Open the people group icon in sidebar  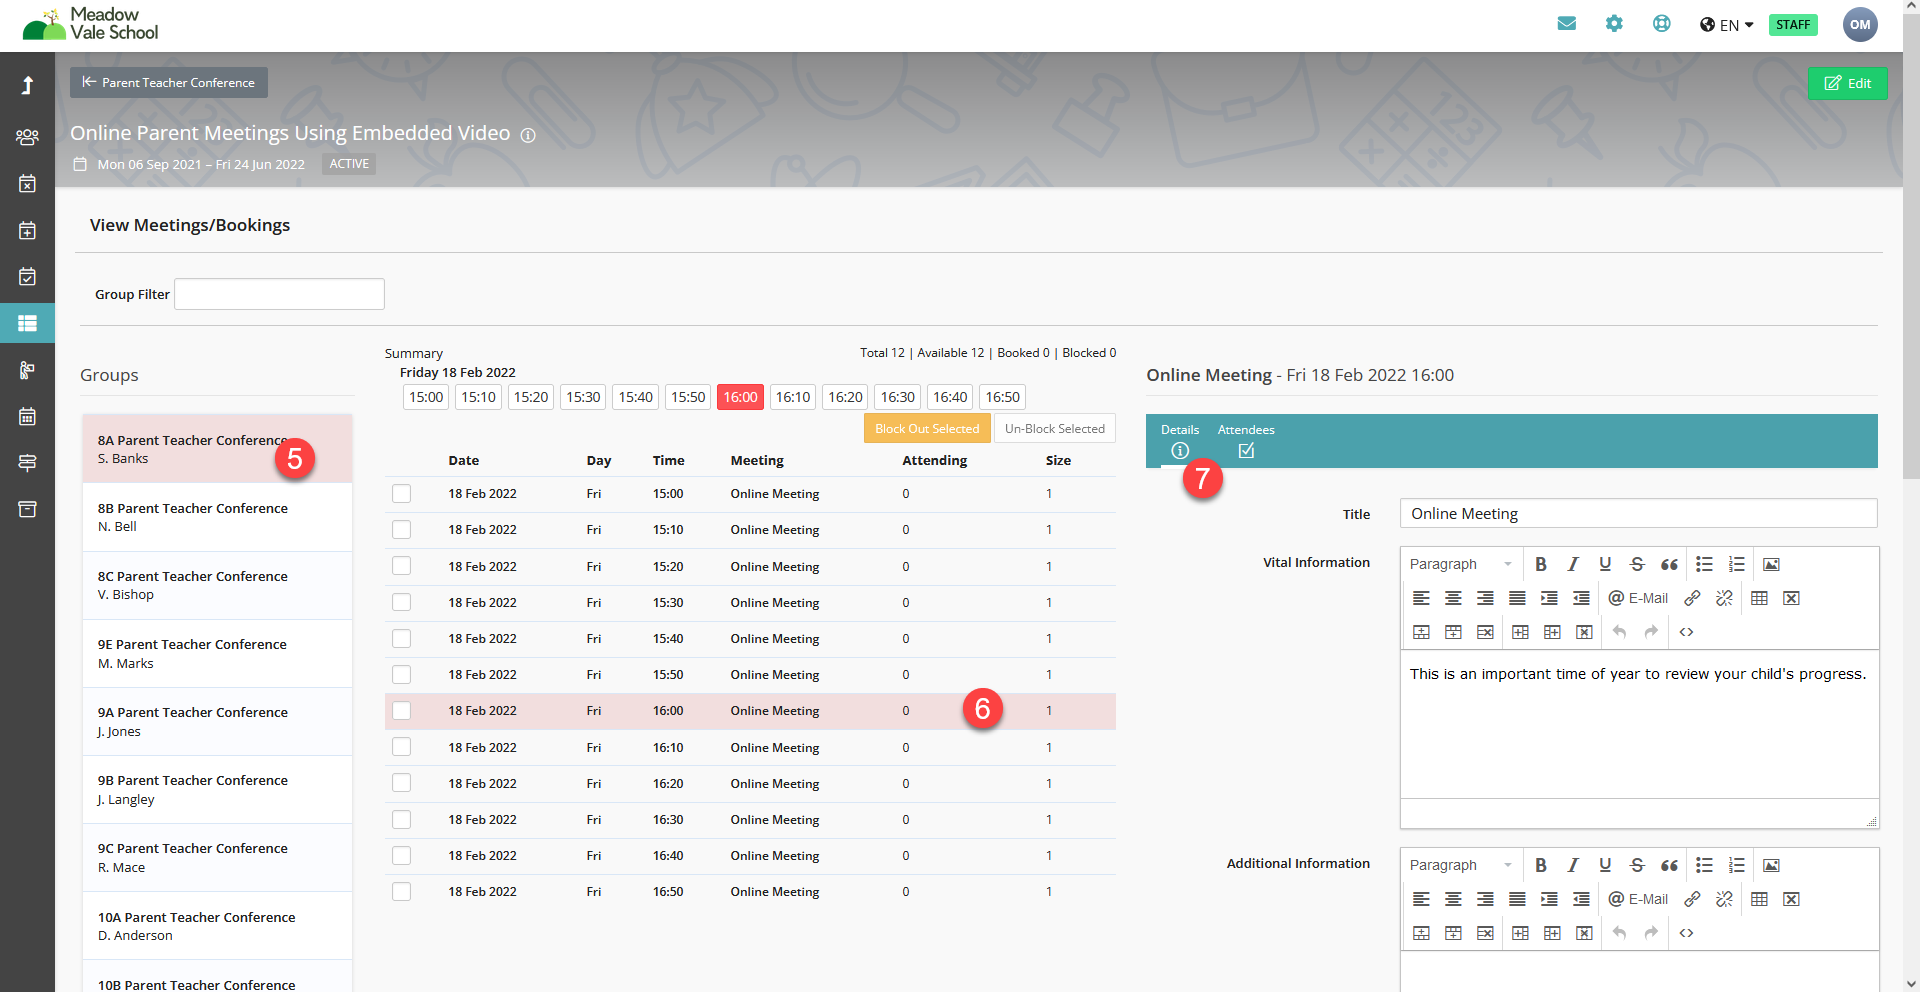coord(27,137)
